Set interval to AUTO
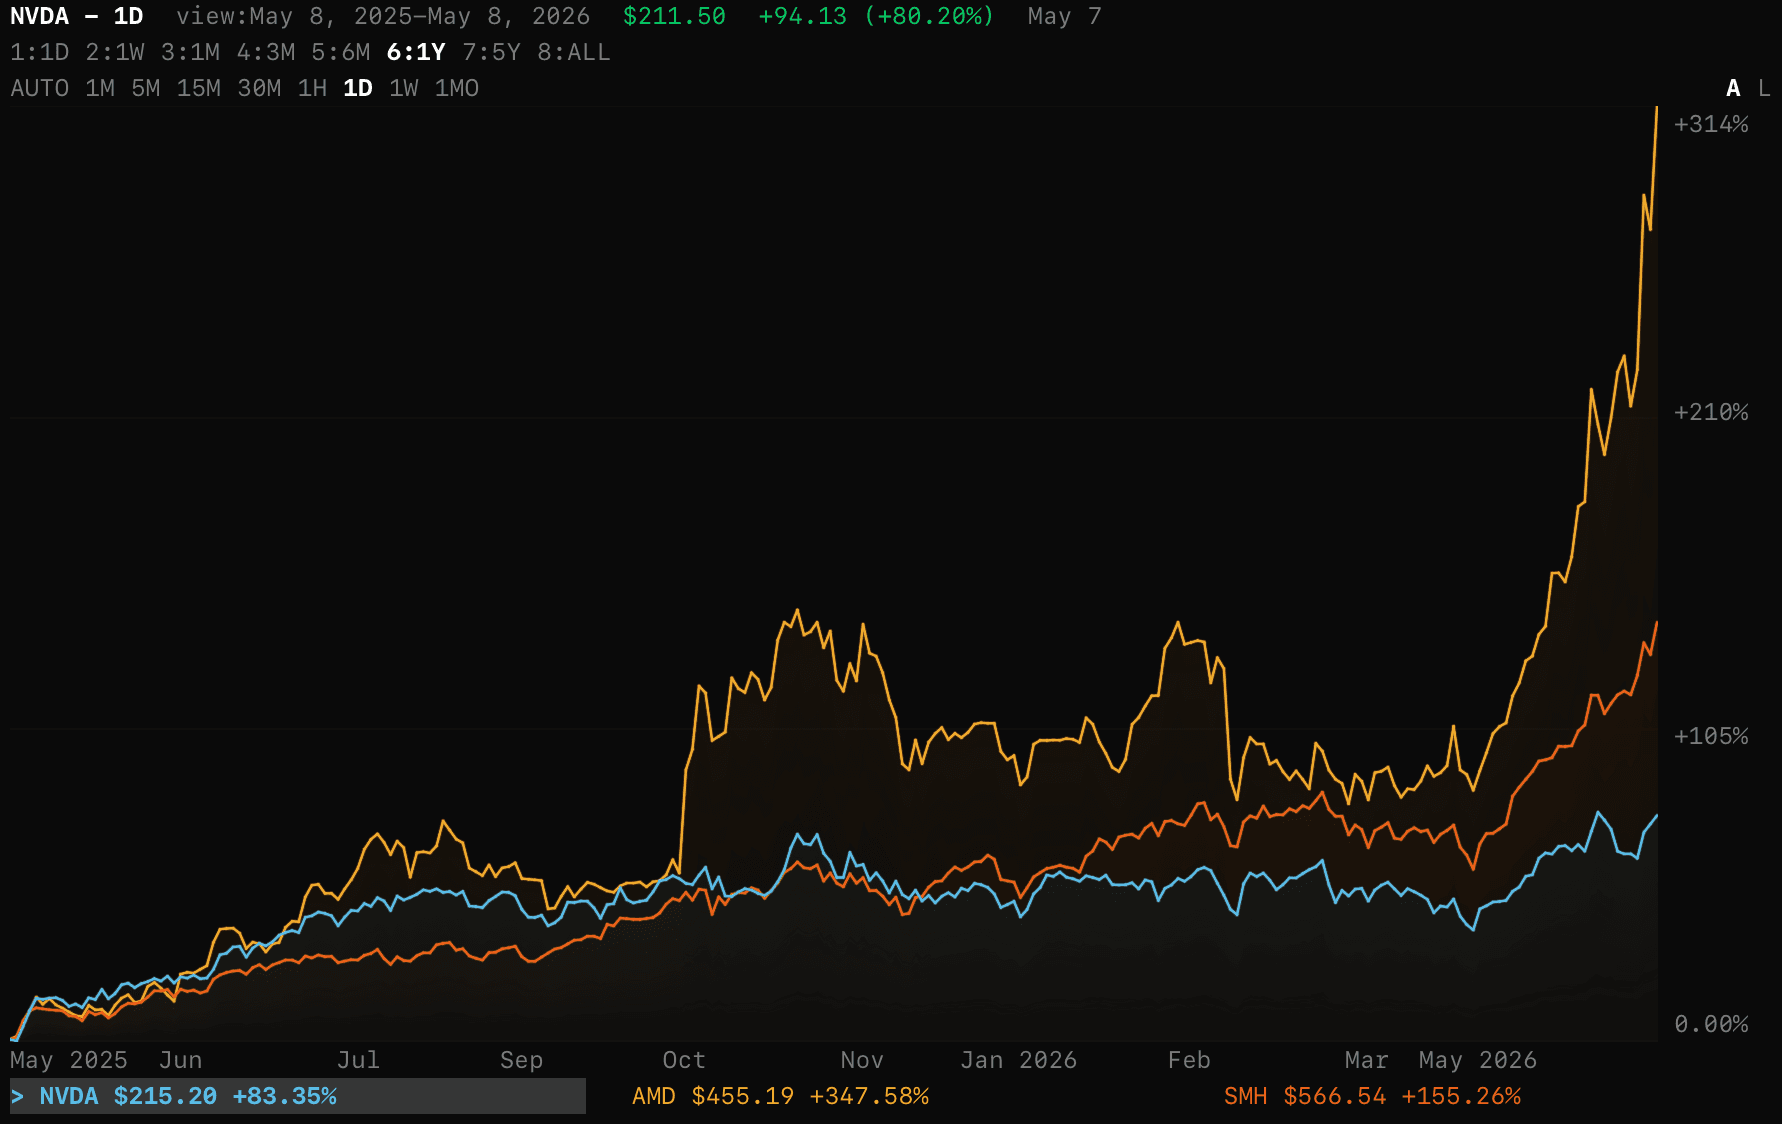Viewport: 1782px width, 1124px height. click(x=40, y=88)
